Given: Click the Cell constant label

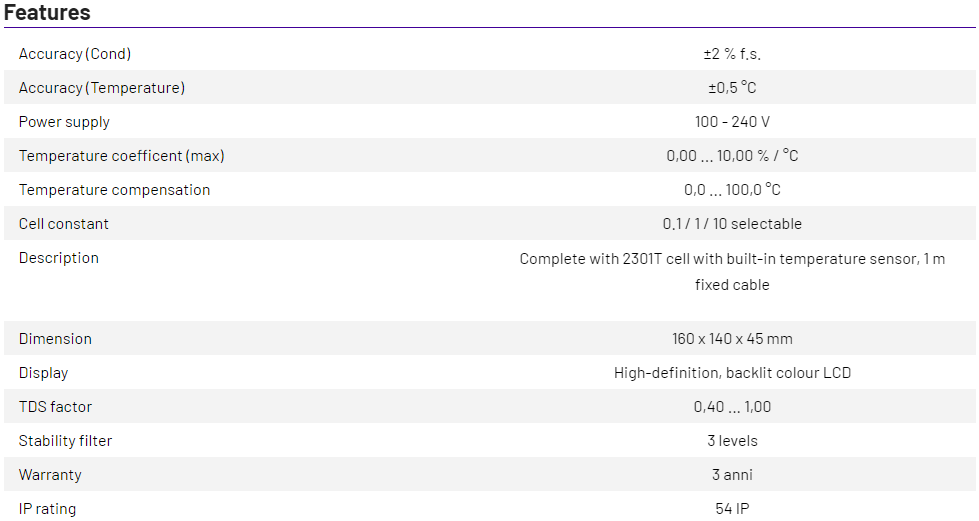Looking at the screenshot, I should (x=64, y=224).
